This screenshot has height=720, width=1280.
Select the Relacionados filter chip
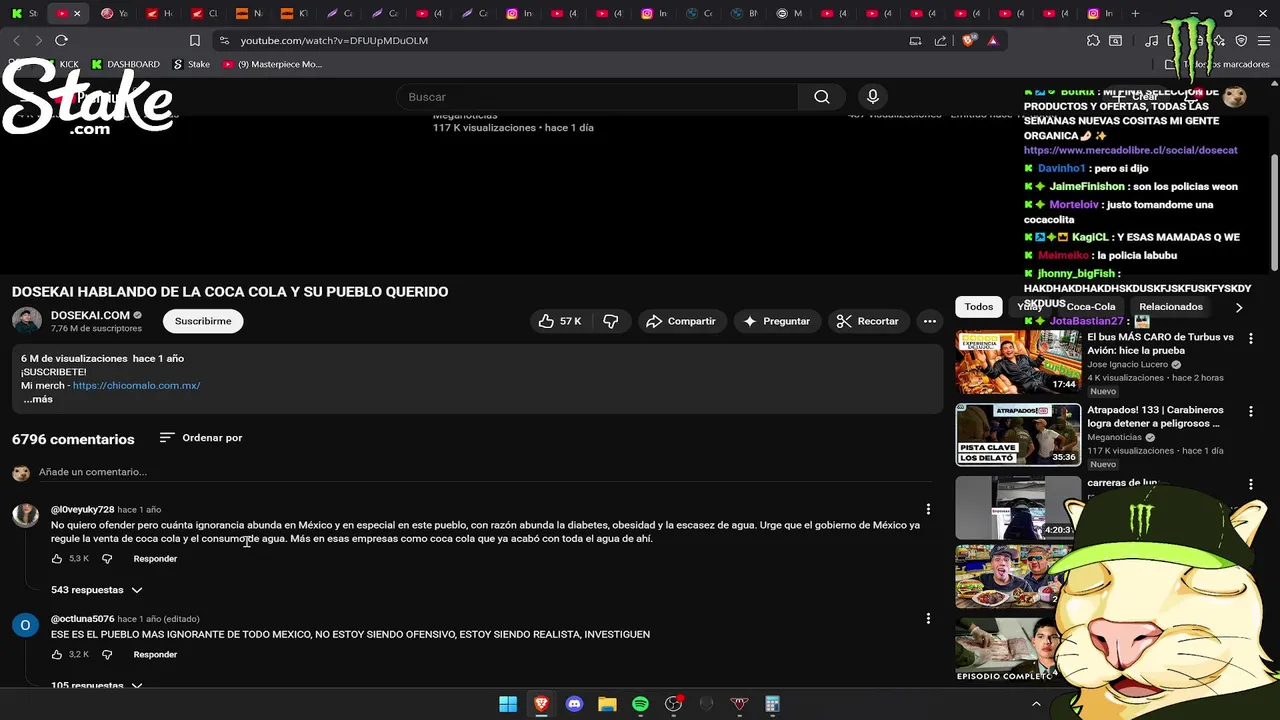[1171, 307]
